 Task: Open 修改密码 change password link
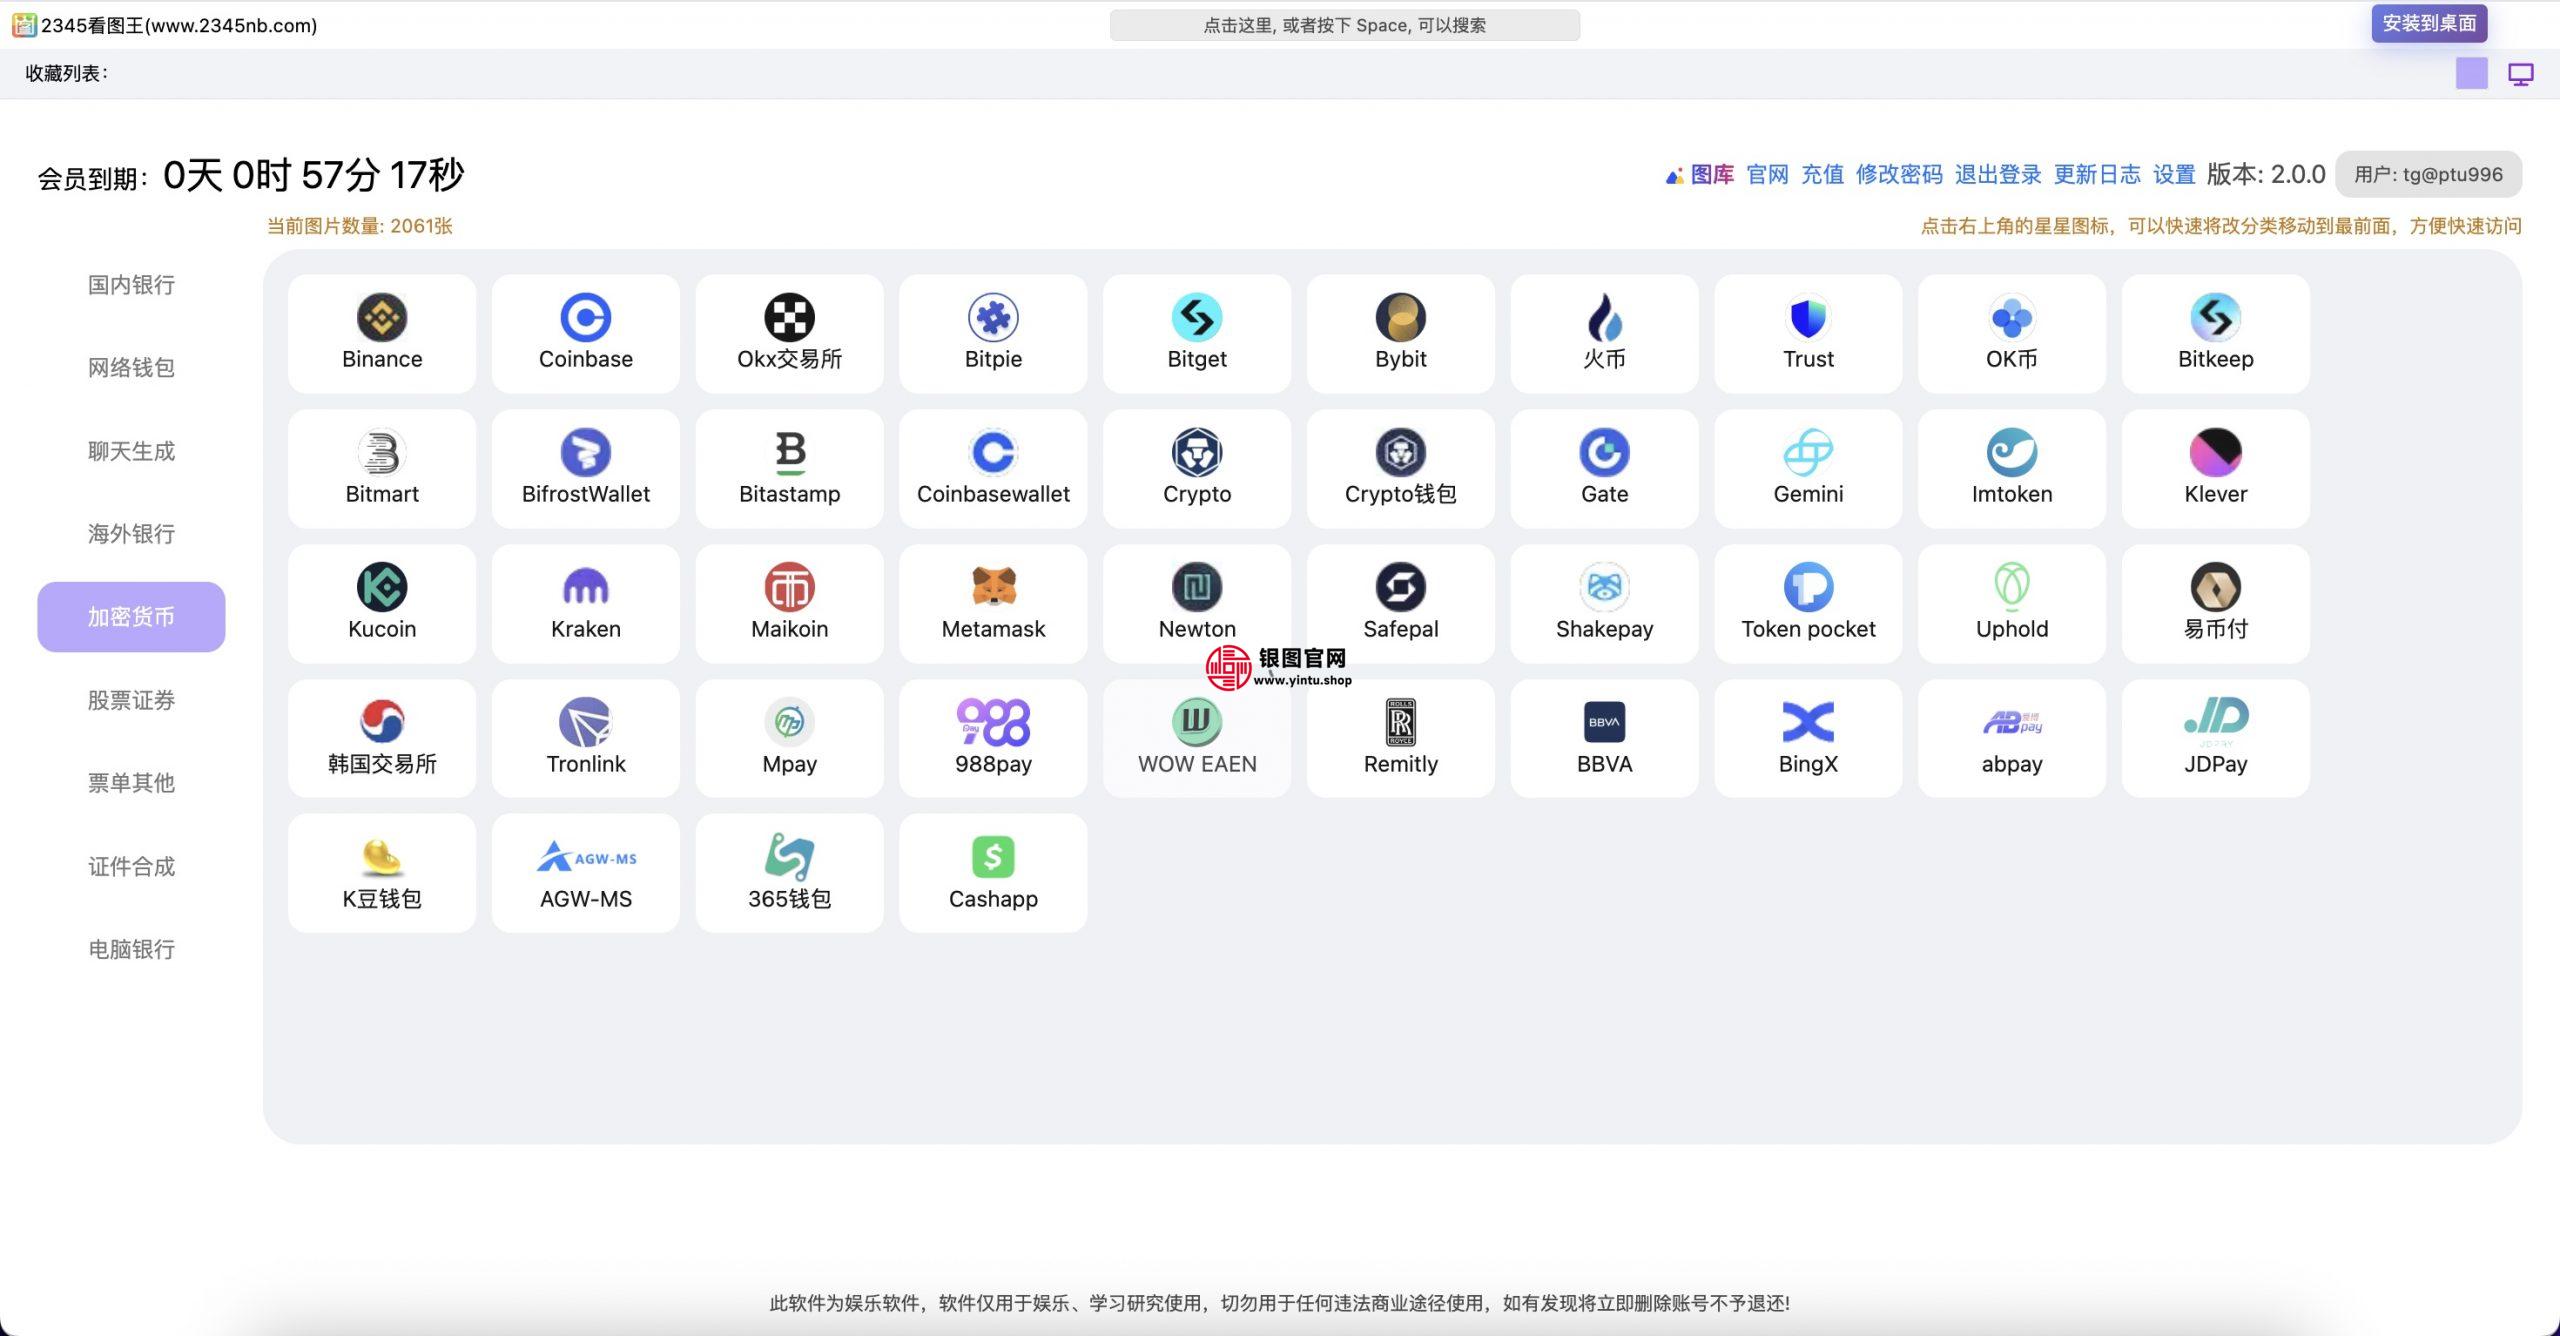tap(1899, 175)
